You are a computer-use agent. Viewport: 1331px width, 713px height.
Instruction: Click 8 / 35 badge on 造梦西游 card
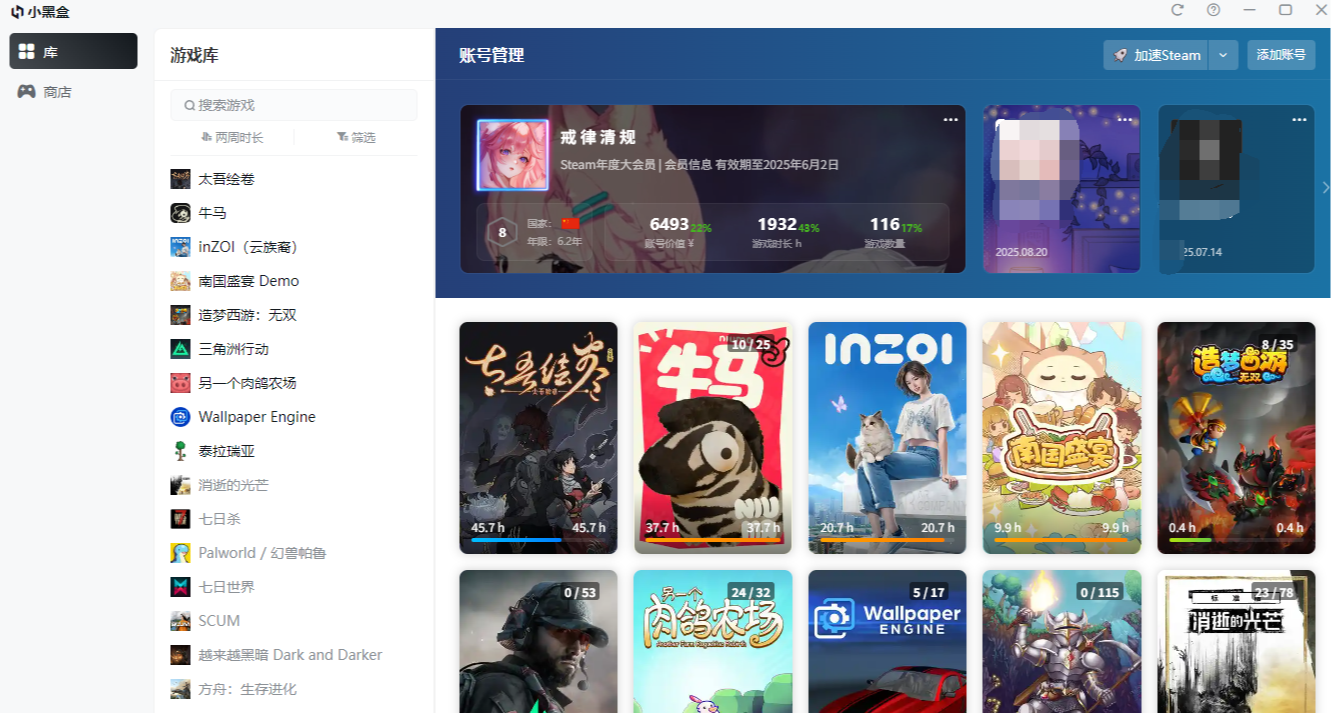(x=1278, y=344)
